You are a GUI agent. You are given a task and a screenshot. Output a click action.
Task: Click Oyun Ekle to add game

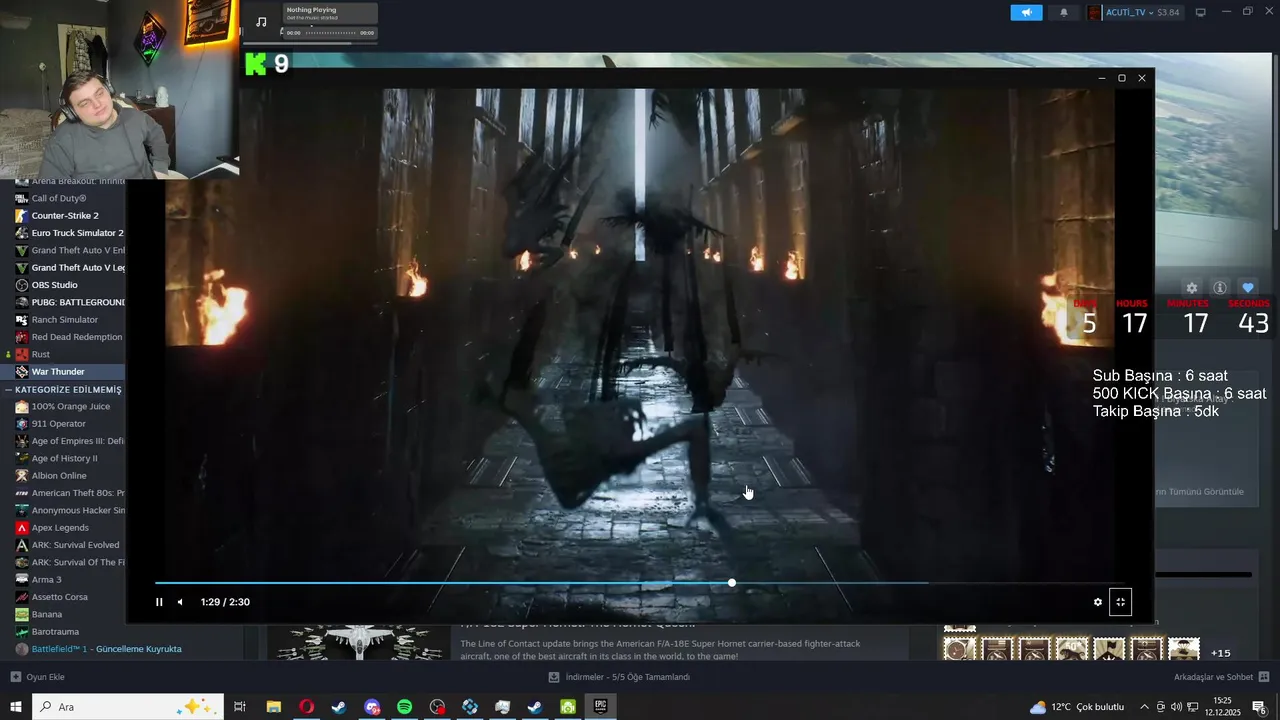(x=38, y=677)
